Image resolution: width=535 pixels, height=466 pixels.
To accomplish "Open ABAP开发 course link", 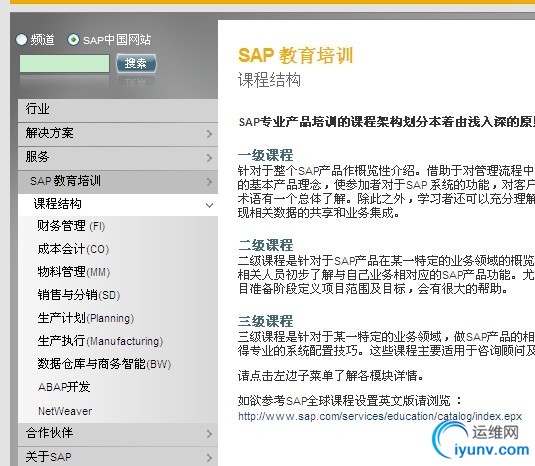I will [x=64, y=387].
